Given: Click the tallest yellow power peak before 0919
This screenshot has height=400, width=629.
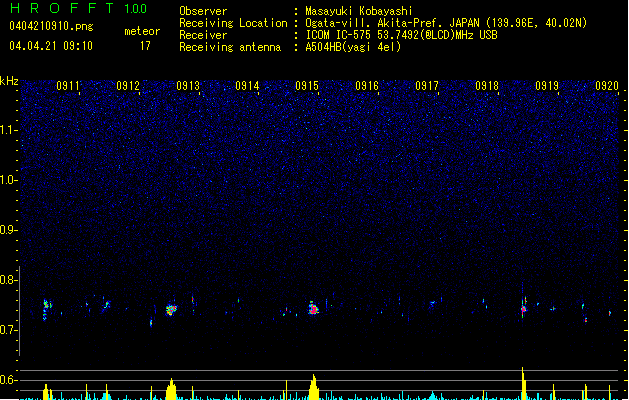Looking at the screenshot, I should pos(523,383).
